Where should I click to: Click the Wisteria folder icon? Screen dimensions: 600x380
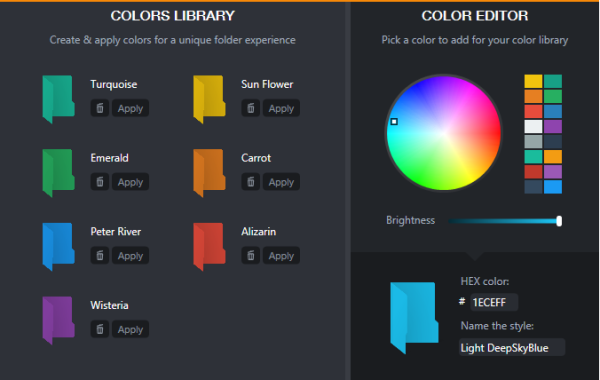click(58, 320)
